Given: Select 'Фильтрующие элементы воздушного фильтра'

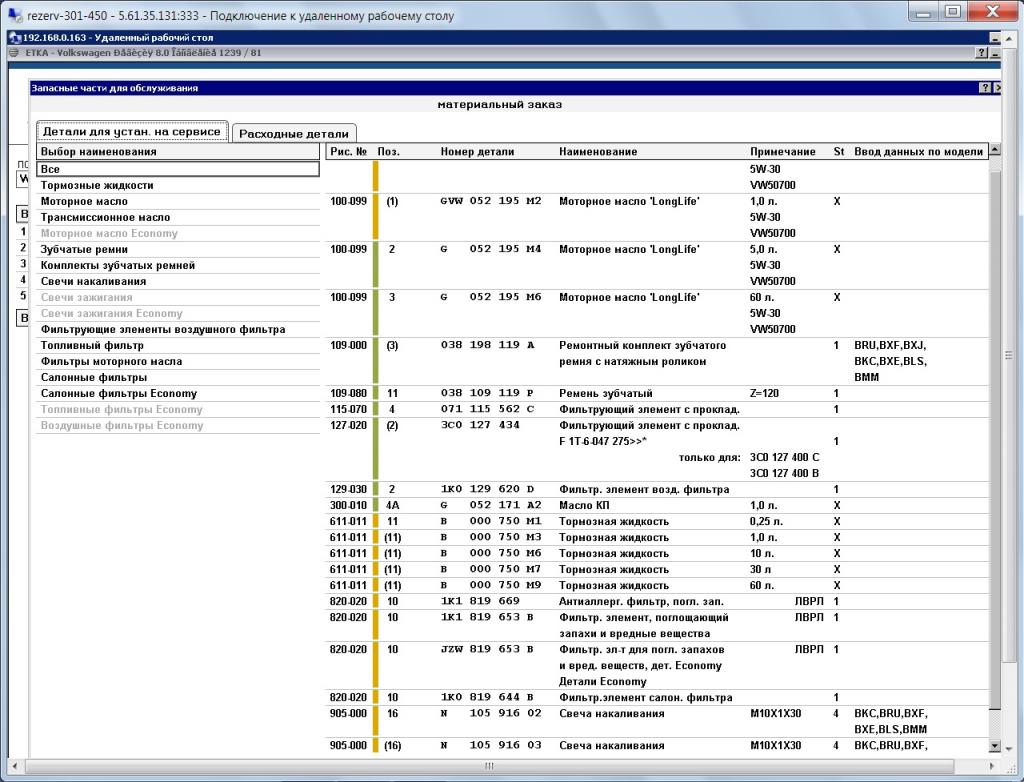Looking at the screenshot, I should click(178, 329).
